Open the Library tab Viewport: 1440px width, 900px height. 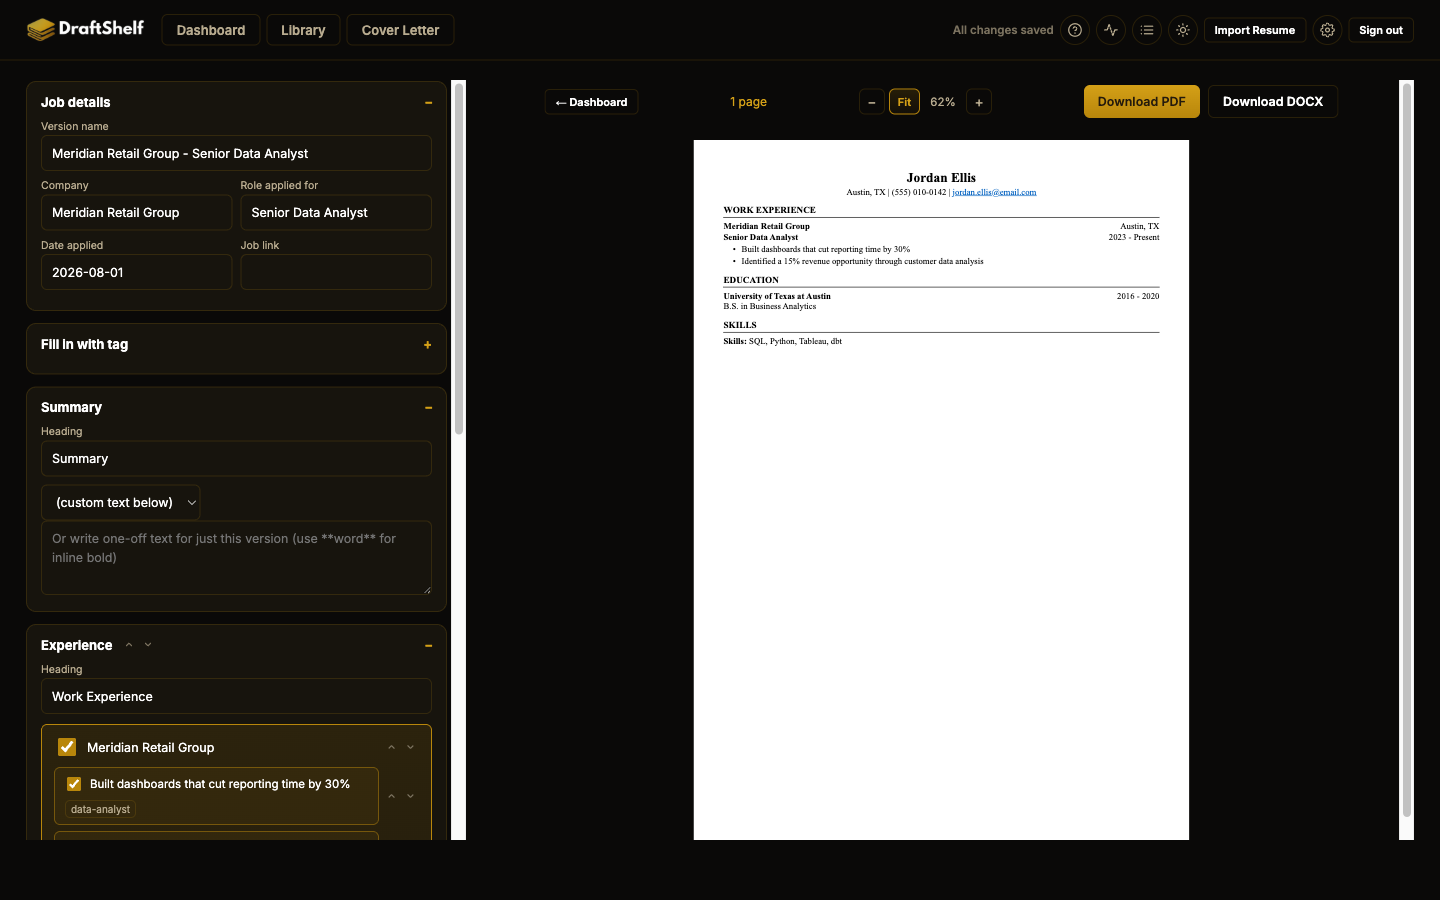click(x=303, y=30)
